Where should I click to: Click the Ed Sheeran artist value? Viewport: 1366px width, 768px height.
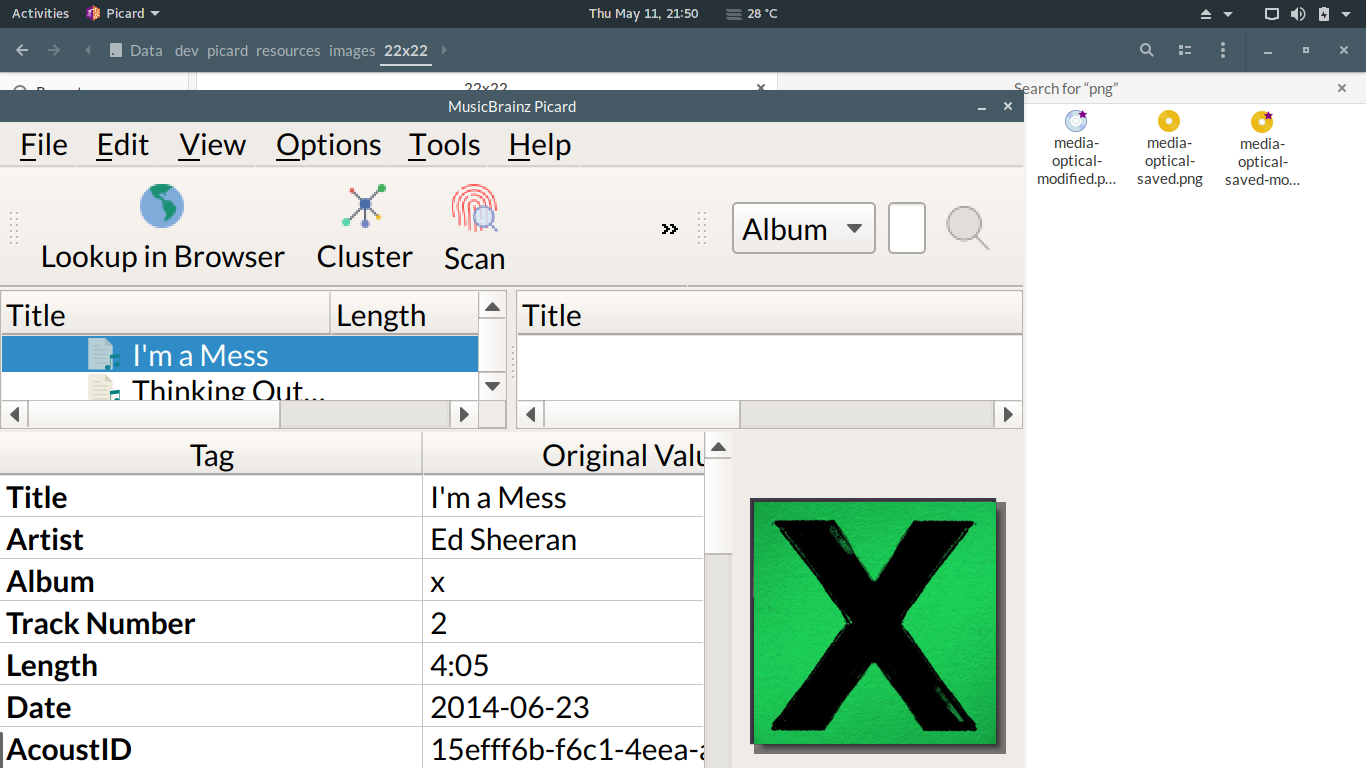504,540
